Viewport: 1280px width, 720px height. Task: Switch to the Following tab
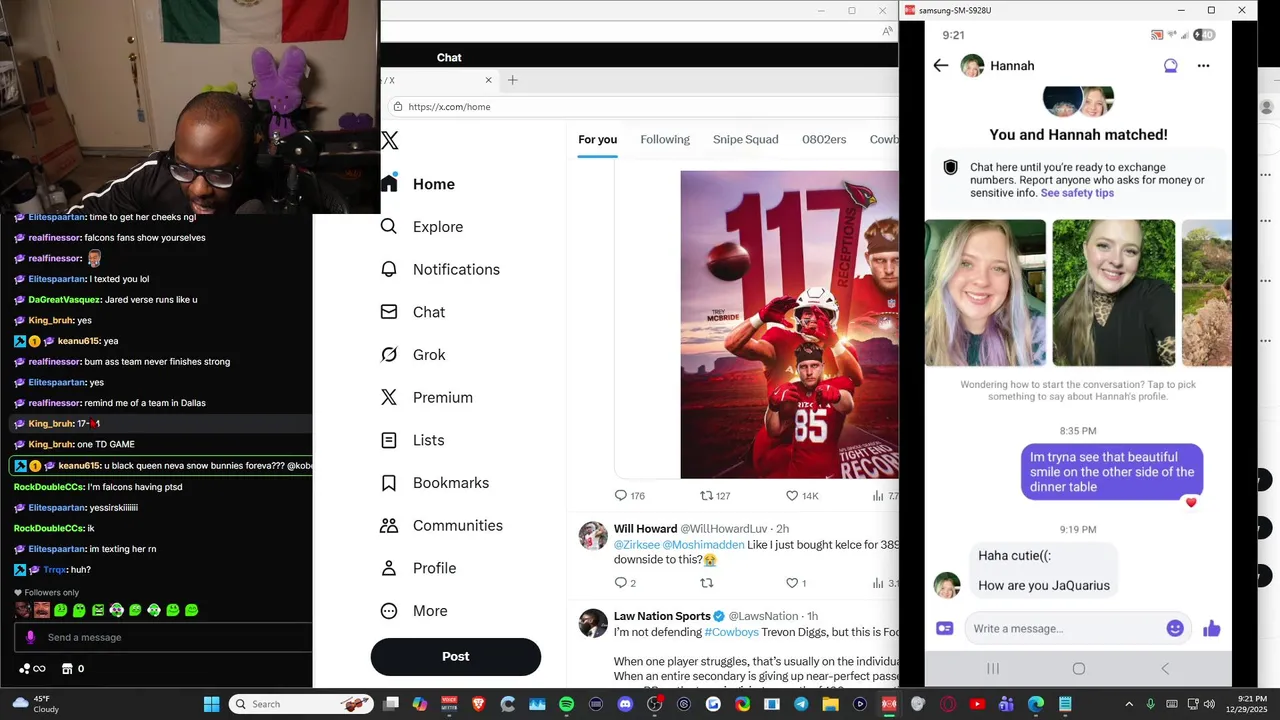click(x=665, y=139)
